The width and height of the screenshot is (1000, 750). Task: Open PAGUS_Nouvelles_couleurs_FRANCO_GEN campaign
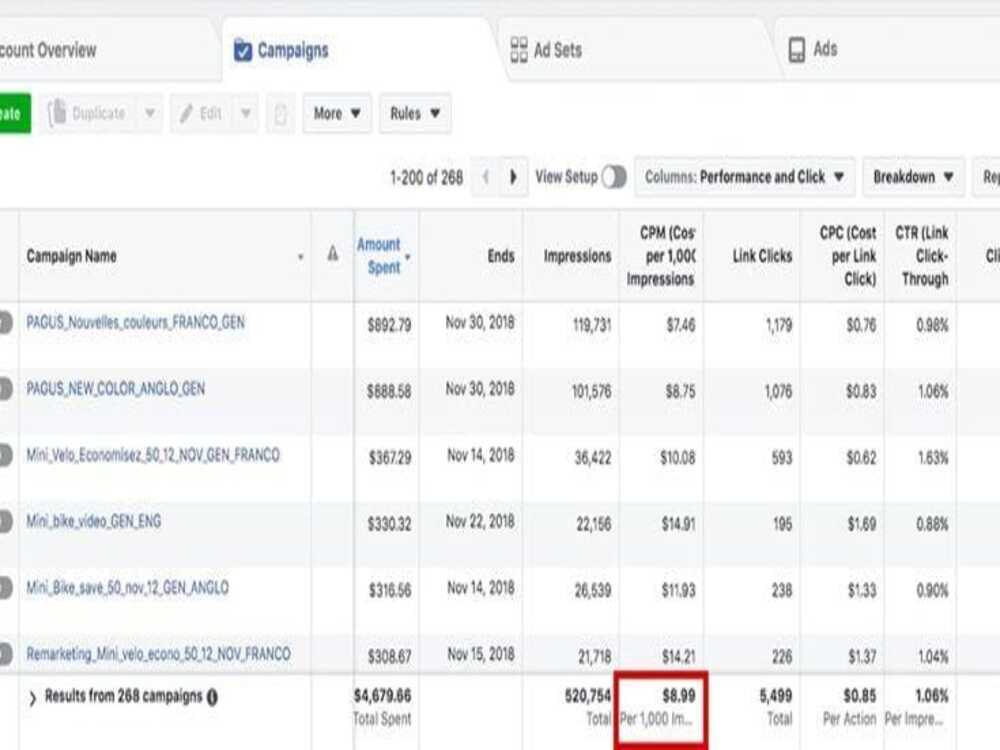click(135, 323)
